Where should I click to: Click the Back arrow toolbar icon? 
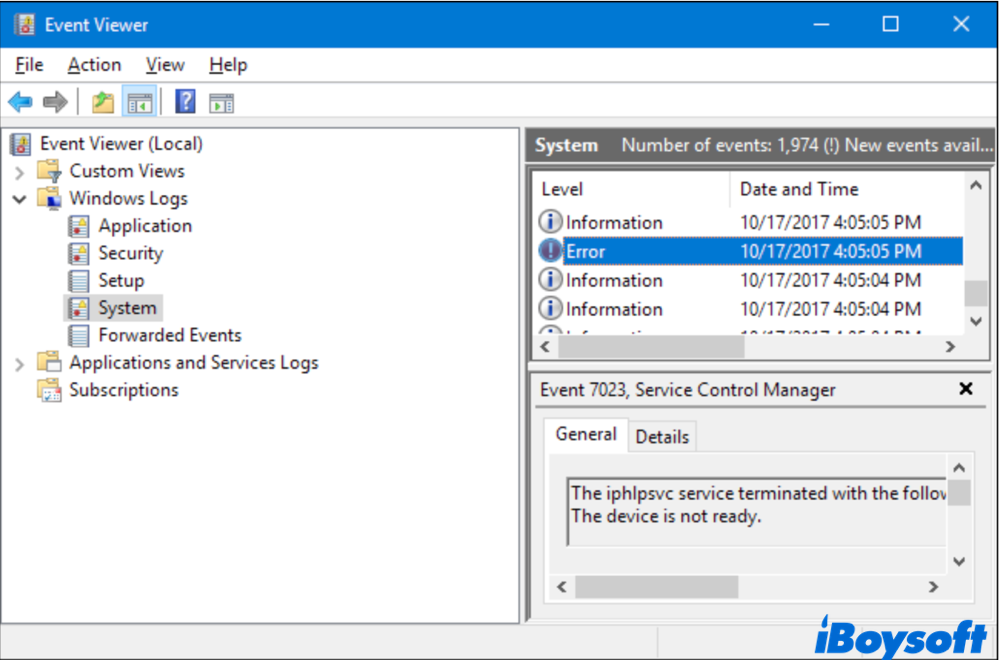[x=20, y=102]
